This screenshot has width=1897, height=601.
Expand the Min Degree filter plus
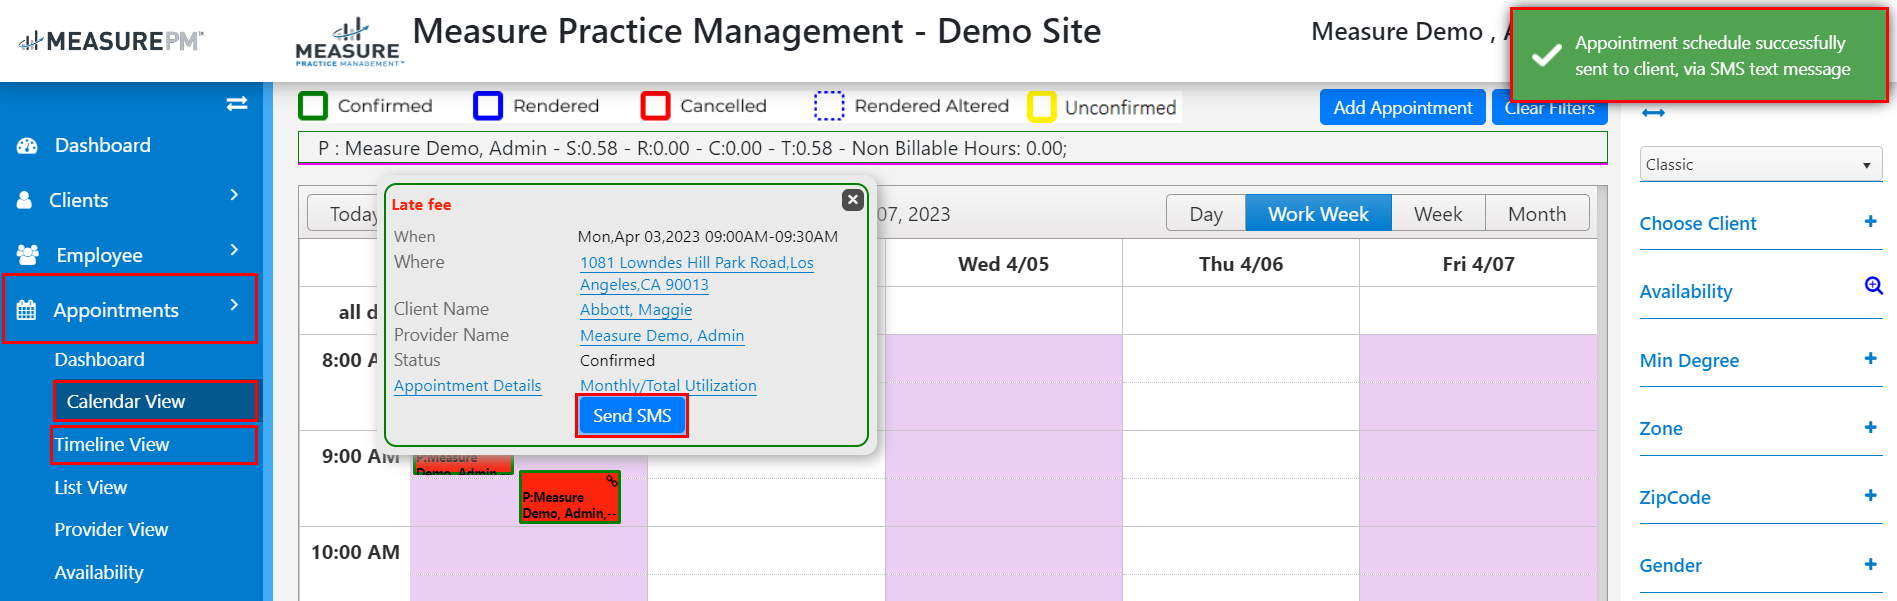coord(1870,359)
